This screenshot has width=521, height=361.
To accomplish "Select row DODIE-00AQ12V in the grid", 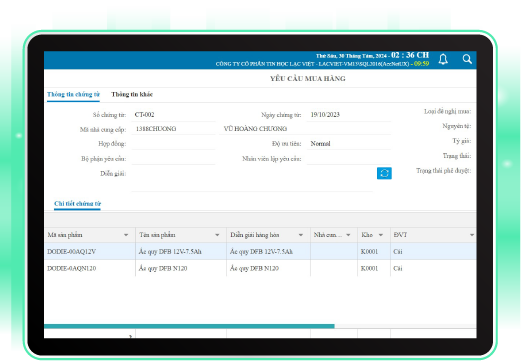I will (260, 251).
